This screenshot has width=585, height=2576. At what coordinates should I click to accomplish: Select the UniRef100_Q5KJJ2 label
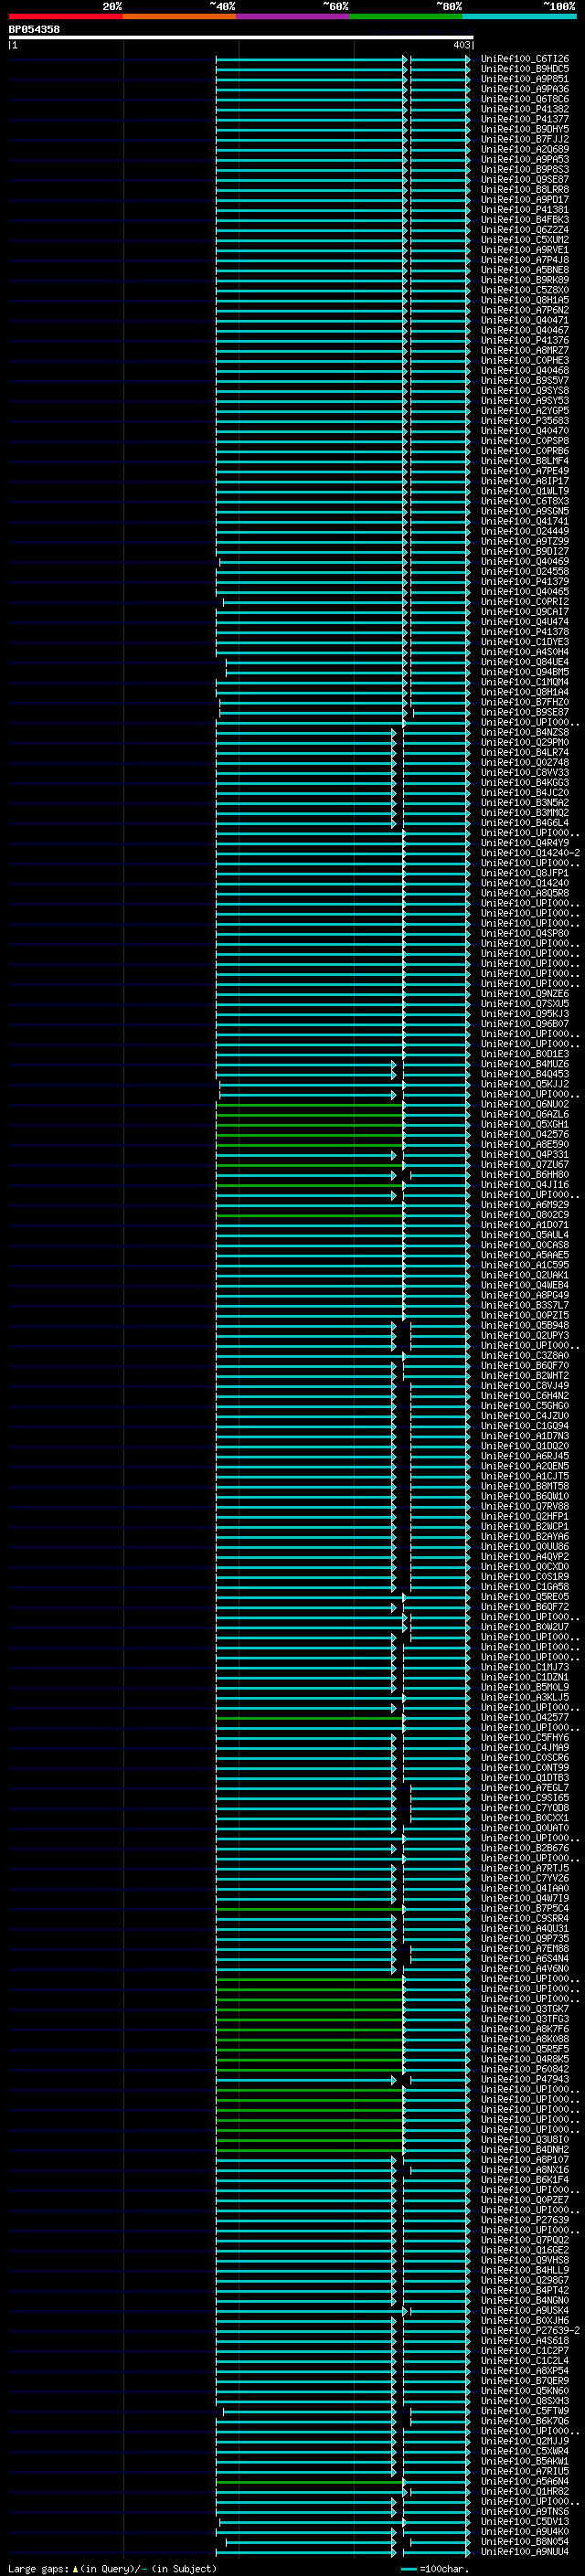point(525,1084)
